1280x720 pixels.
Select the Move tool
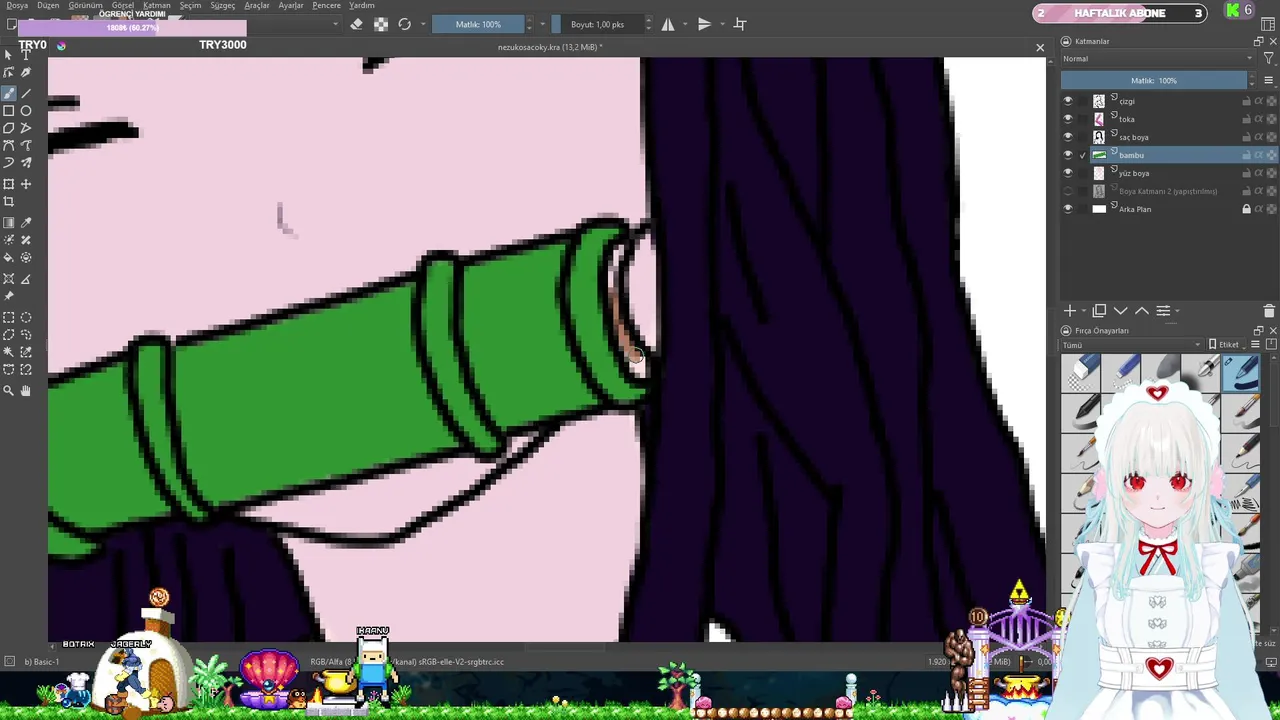point(26,184)
